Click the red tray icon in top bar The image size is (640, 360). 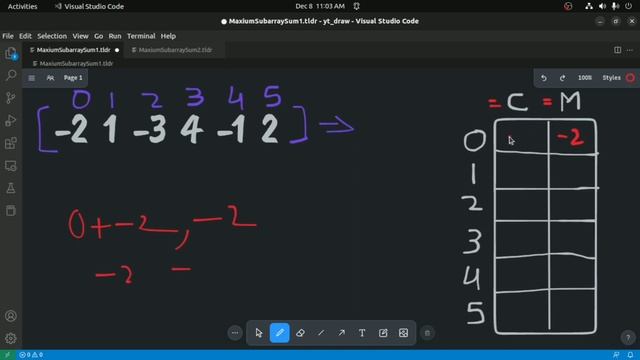pyautogui.click(x=568, y=6)
